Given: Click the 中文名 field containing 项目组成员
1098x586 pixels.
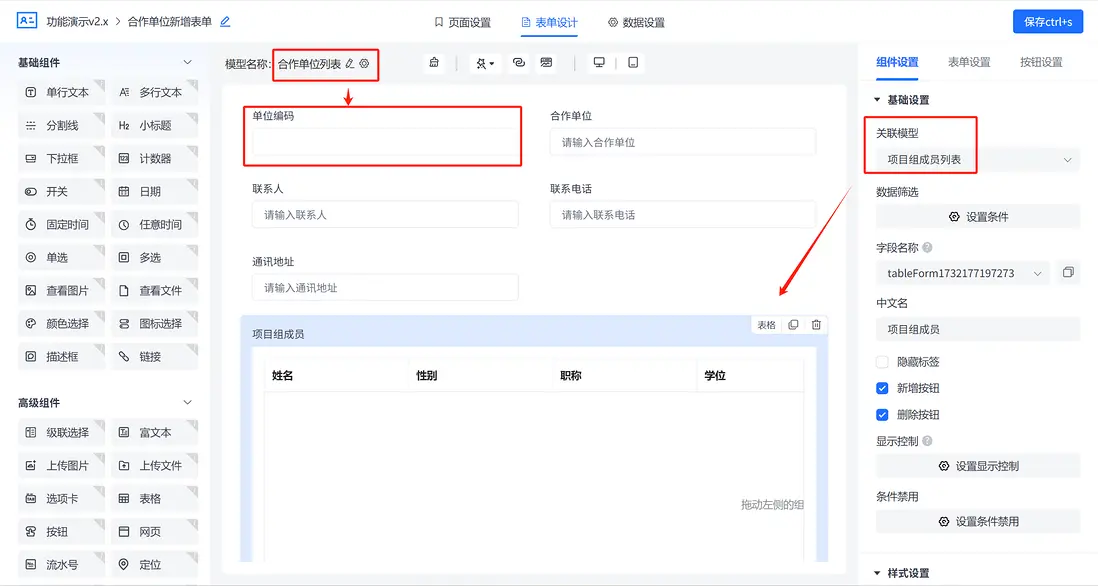Looking at the screenshot, I should (x=978, y=329).
